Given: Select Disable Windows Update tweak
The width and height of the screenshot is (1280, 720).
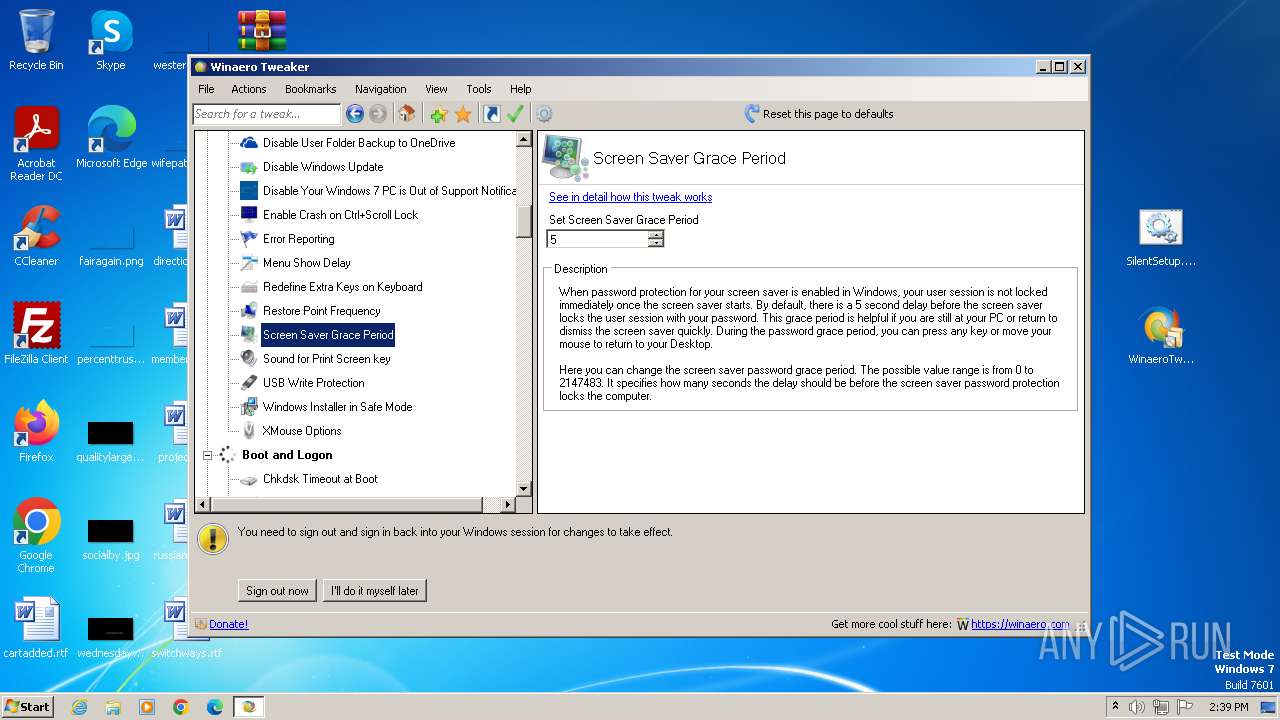Looking at the screenshot, I should coord(323,167).
